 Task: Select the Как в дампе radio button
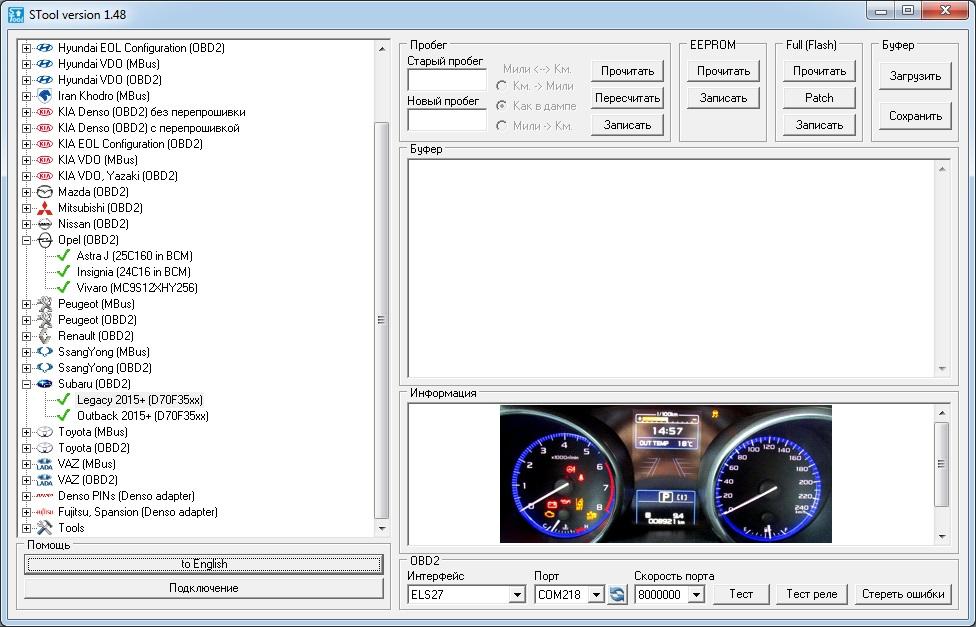click(x=501, y=106)
